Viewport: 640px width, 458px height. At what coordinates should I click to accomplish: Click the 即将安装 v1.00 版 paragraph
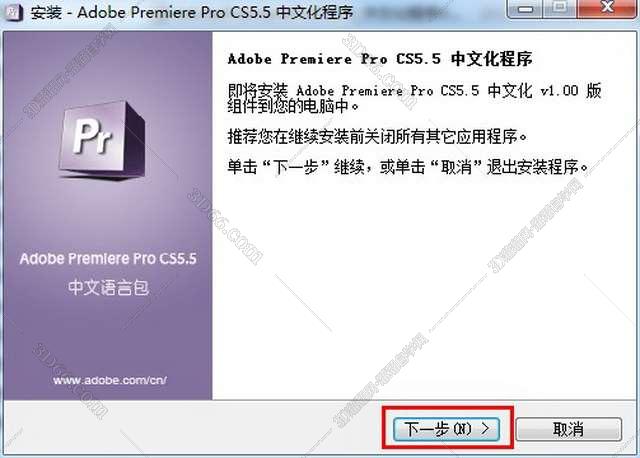click(414, 98)
